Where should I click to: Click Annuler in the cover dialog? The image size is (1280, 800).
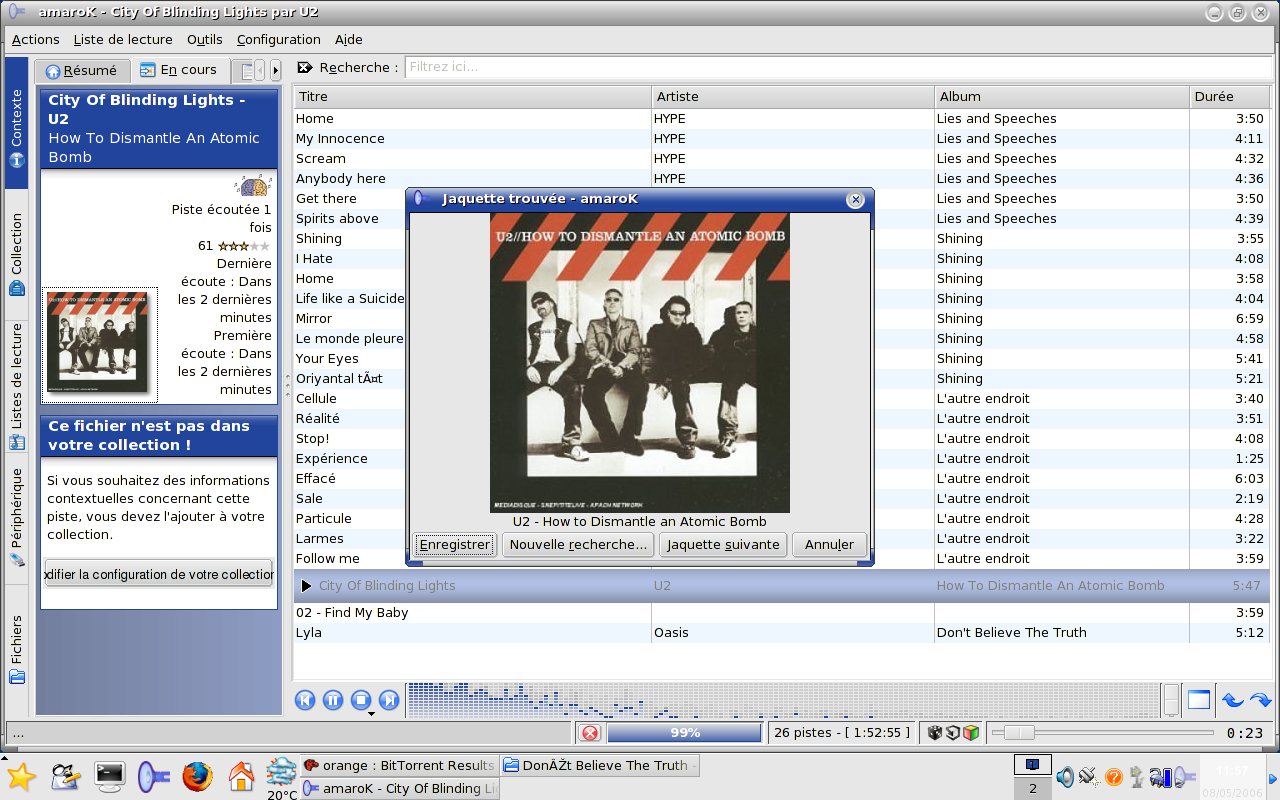[x=829, y=545]
